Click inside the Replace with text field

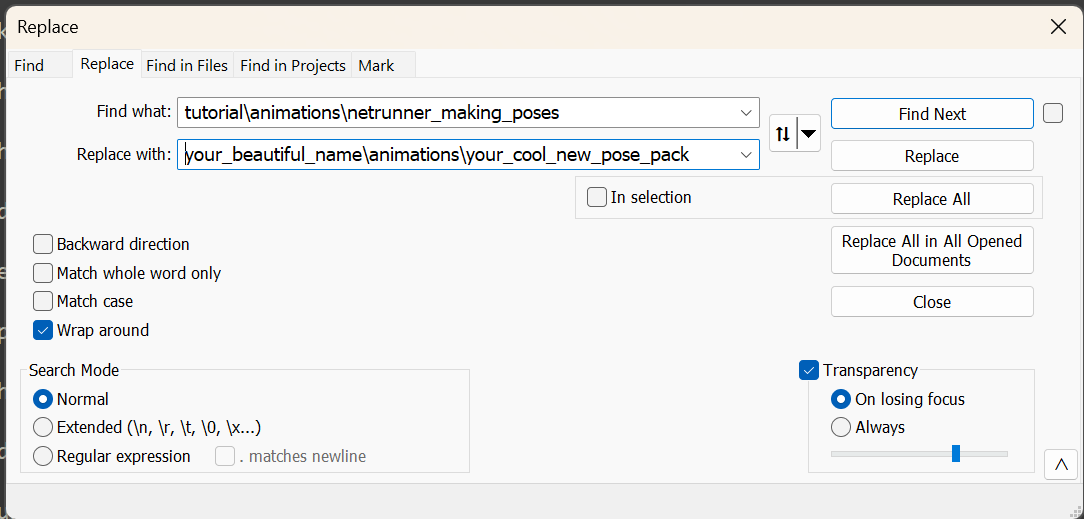[x=460, y=155]
